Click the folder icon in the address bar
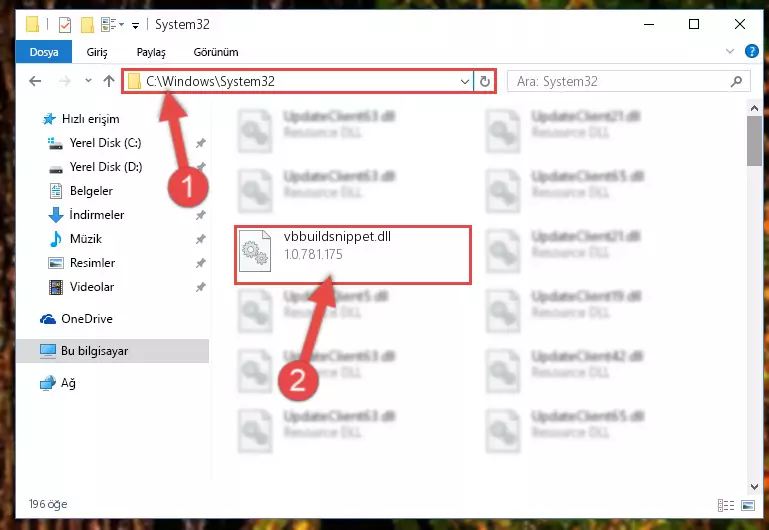The image size is (769, 530). click(134, 81)
